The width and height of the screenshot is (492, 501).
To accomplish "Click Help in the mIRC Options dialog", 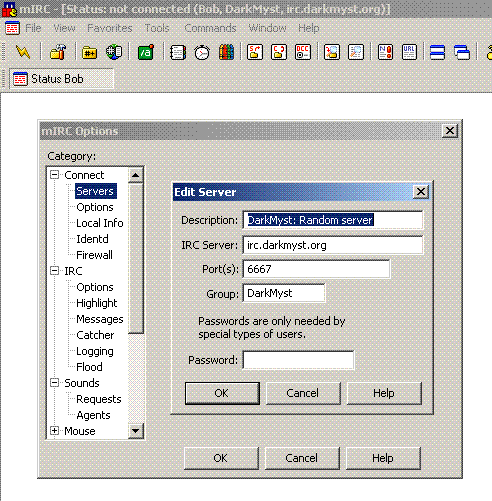I will [x=383, y=458].
